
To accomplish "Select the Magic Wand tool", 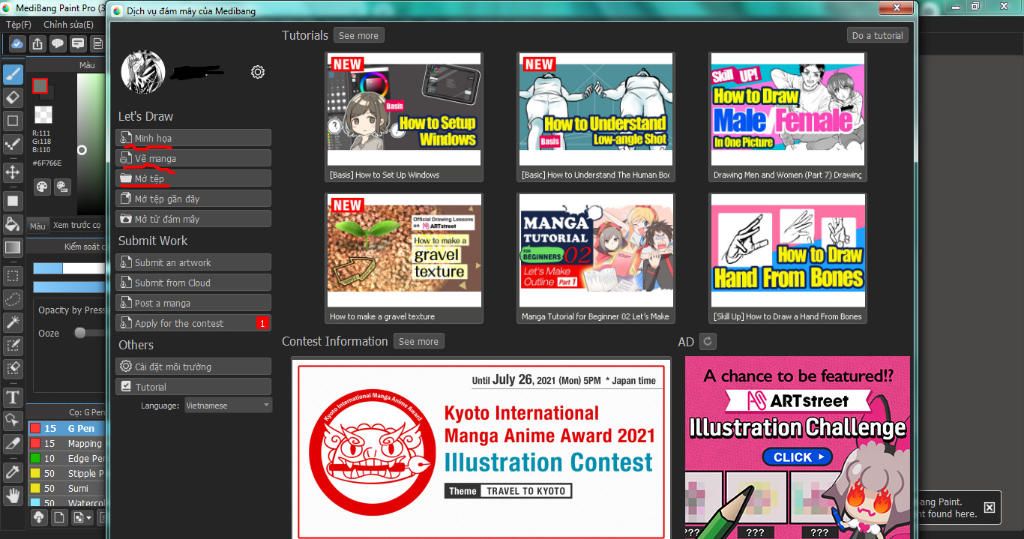I will [12, 322].
